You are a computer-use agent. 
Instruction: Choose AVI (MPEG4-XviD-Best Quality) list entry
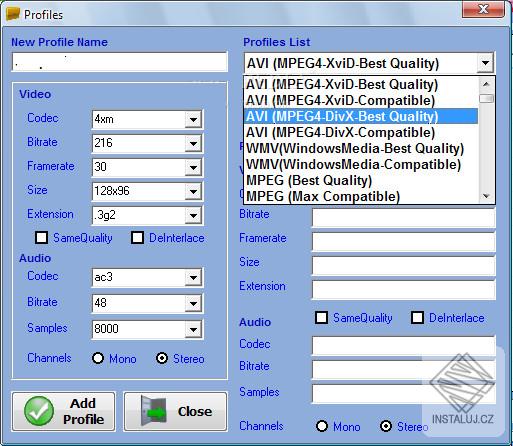[x=361, y=84]
